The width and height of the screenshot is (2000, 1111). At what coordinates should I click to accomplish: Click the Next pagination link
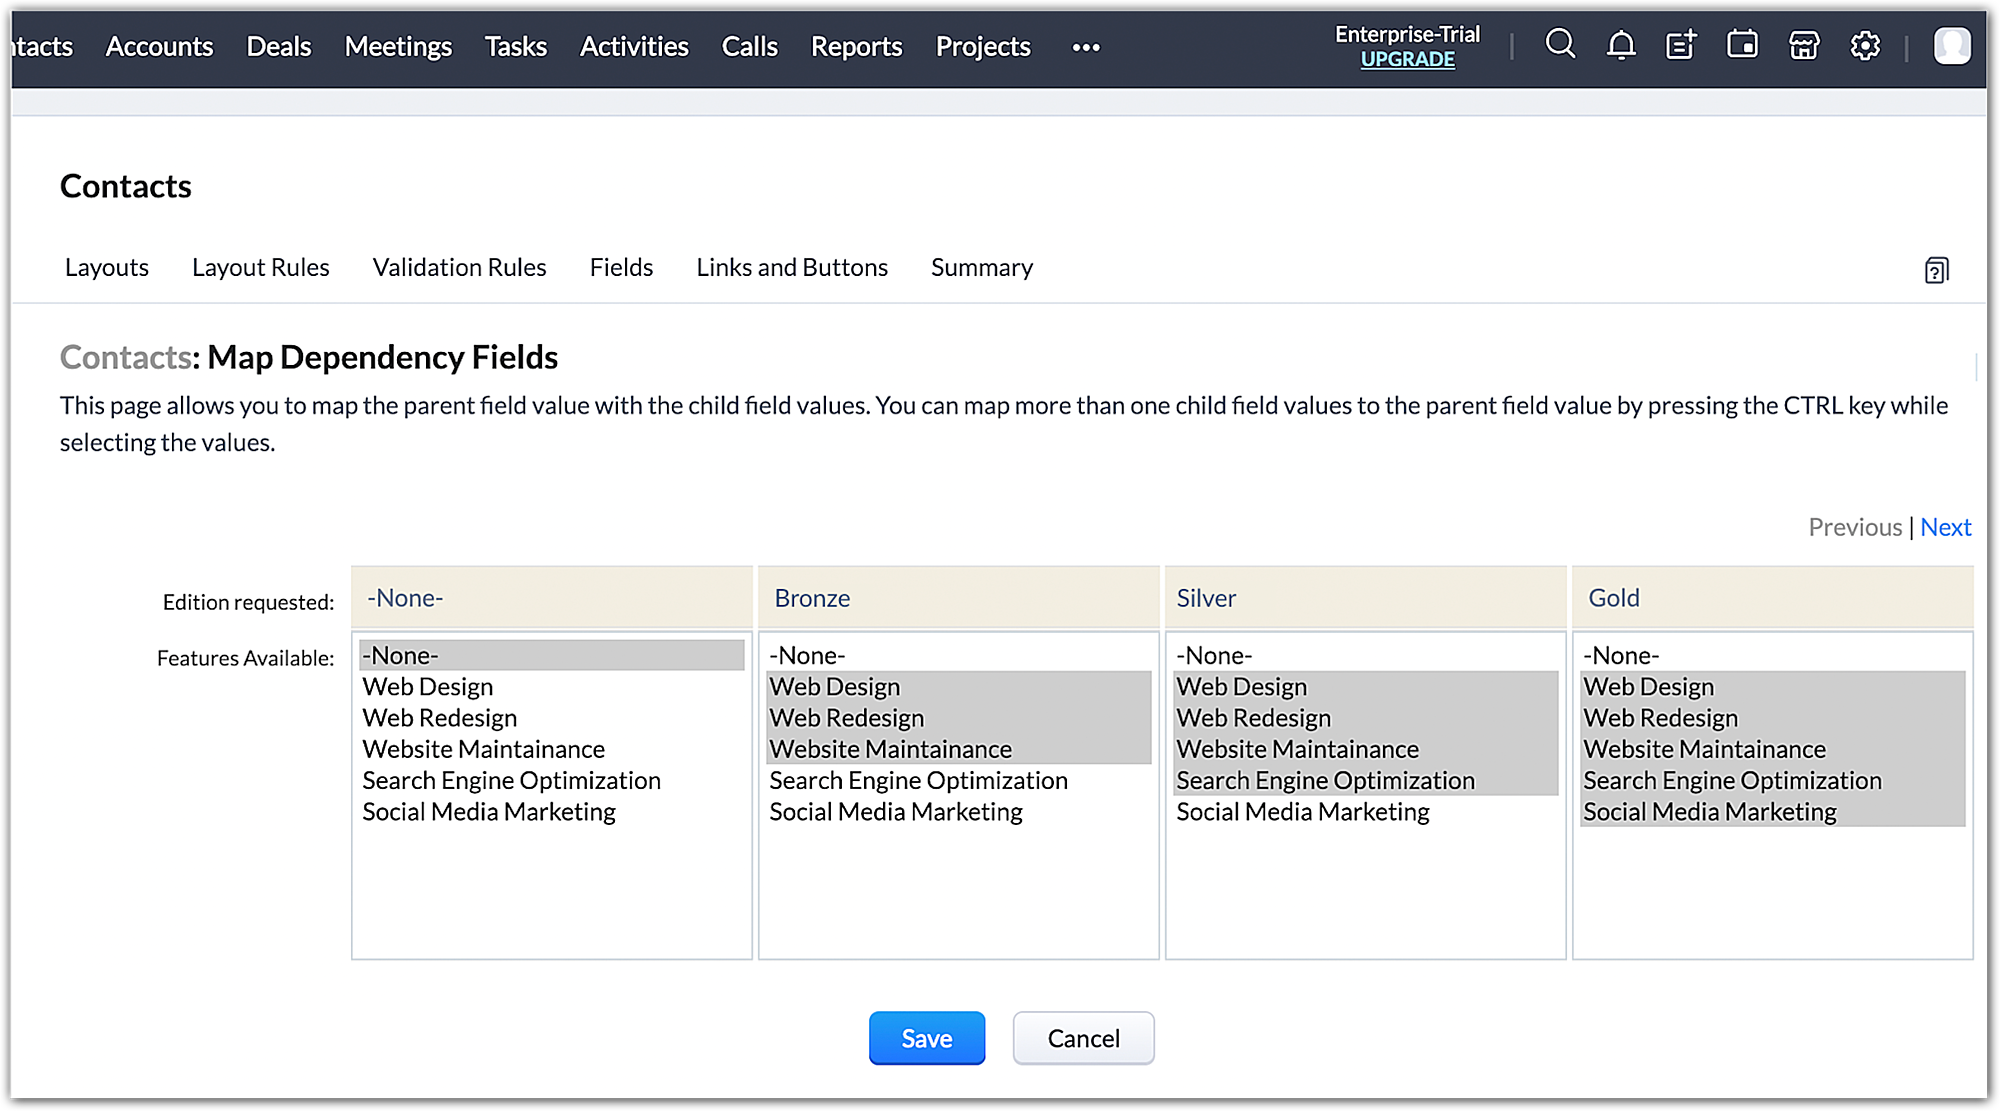1945,527
